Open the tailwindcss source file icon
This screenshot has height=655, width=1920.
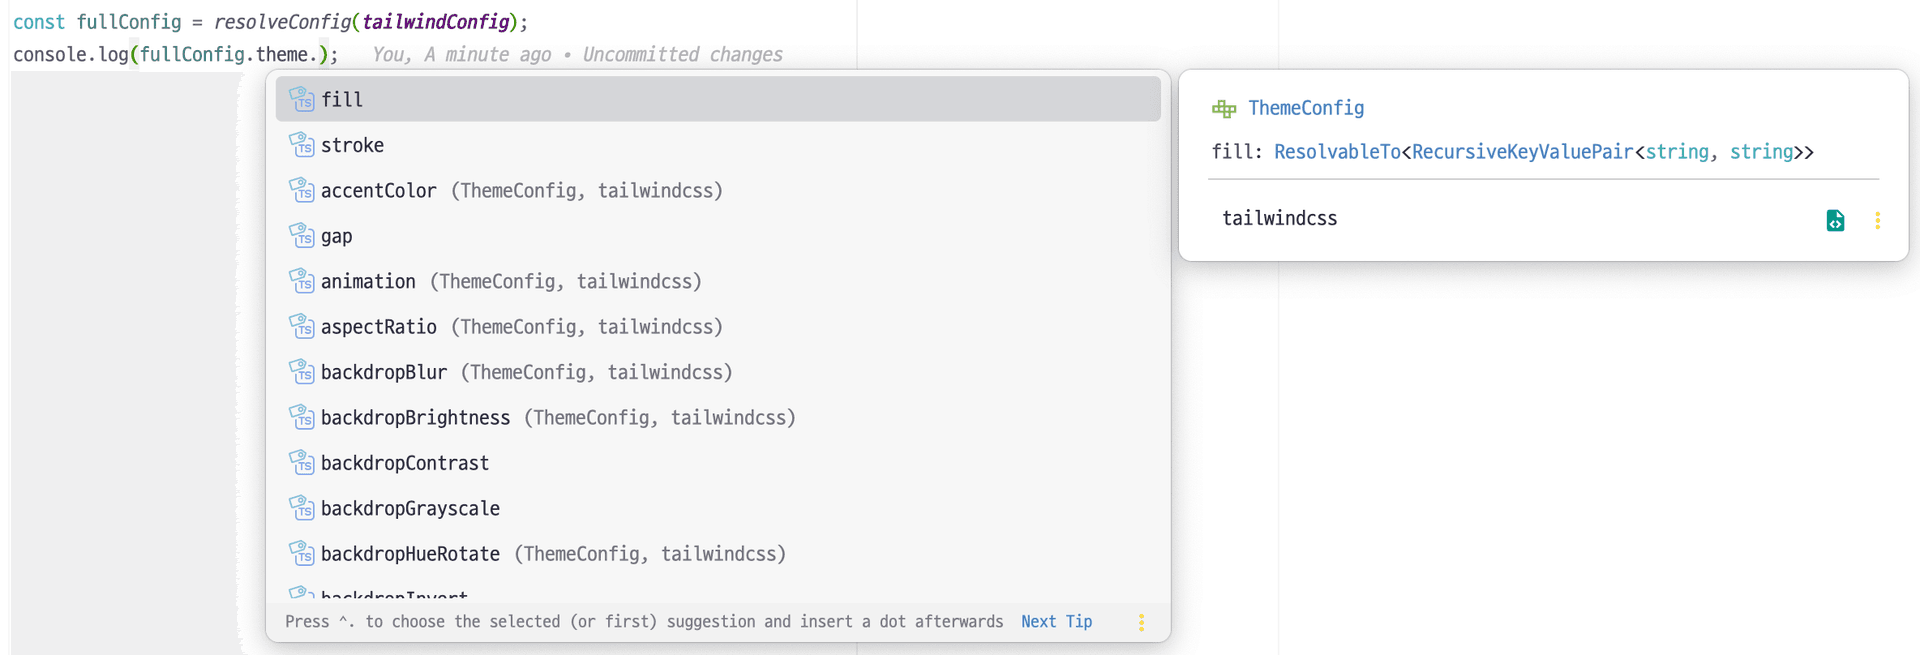click(1835, 220)
